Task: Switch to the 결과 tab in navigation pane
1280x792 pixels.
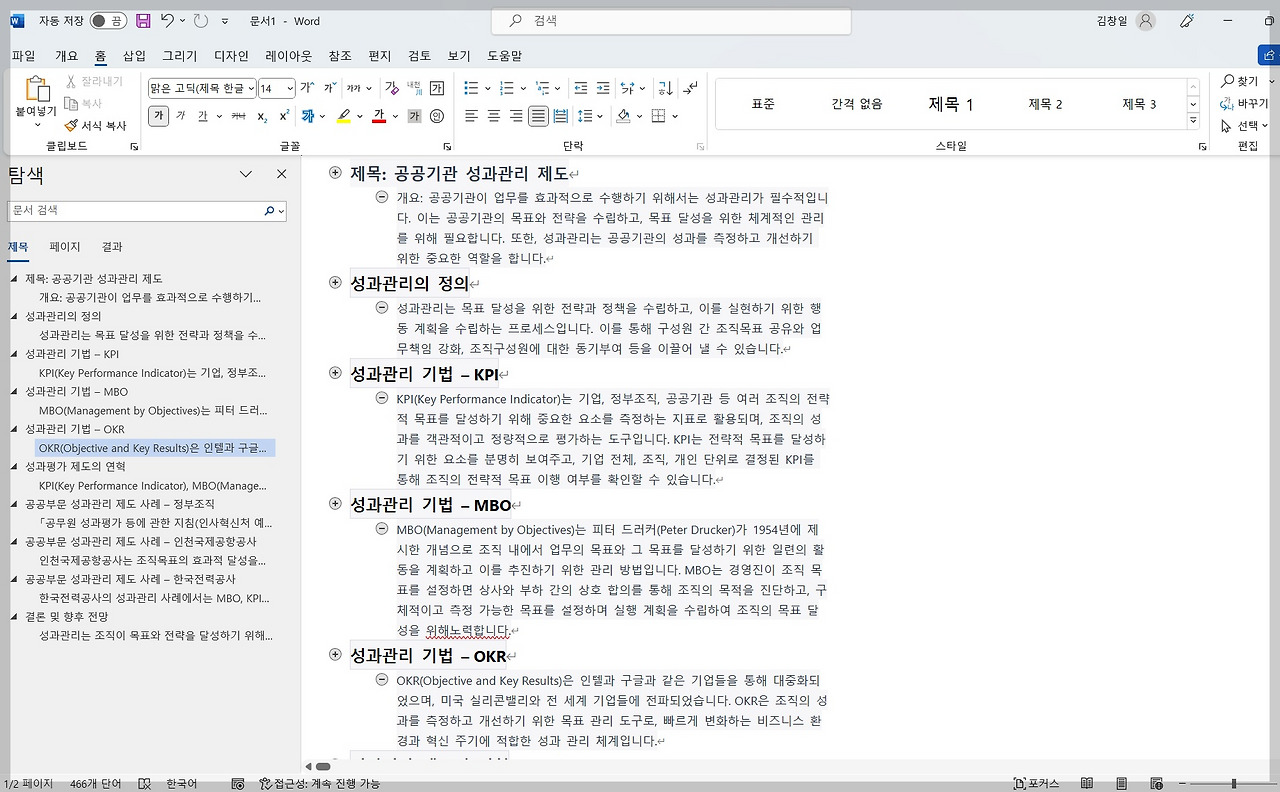Action: pyautogui.click(x=112, y=247)
